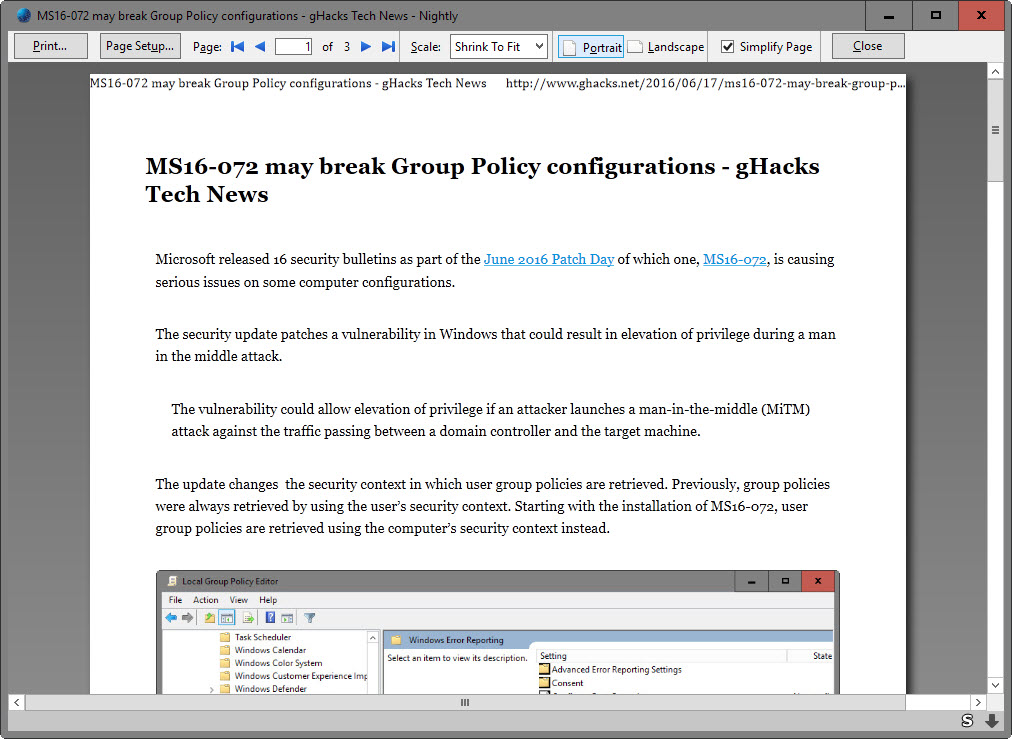Click the vertical scrollbar up arrow
The width and height of the screenshot is (1012, 739).
(x=995, y=72)
